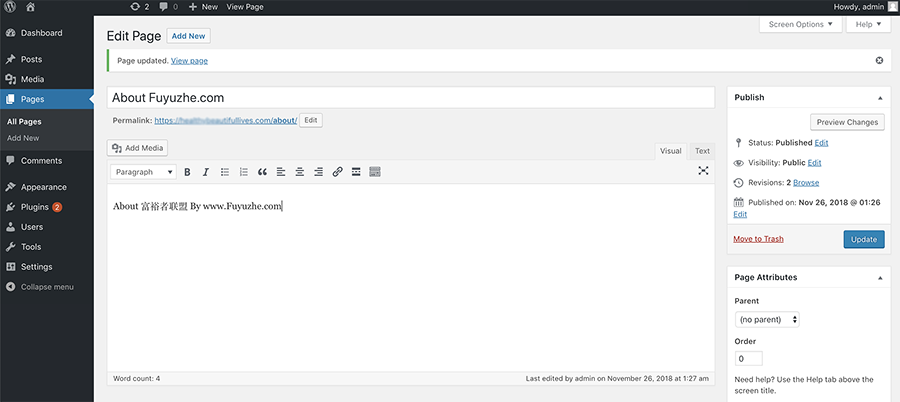Collapse the Publish panel

tap(880, 98)
